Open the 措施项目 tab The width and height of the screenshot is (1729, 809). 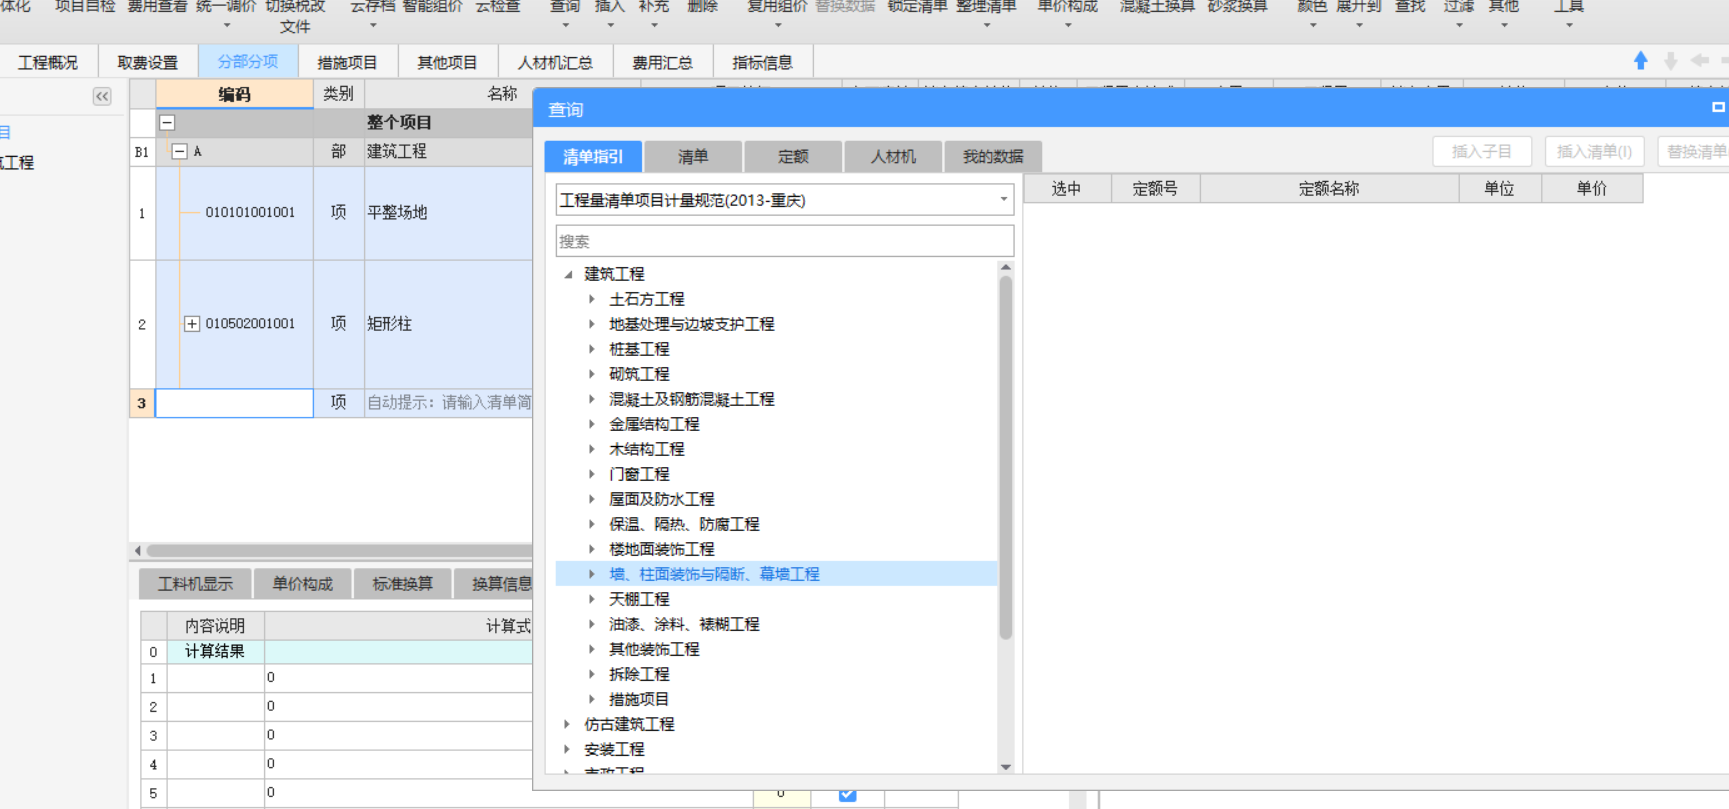pyautogui.click(x=347, y=62)
